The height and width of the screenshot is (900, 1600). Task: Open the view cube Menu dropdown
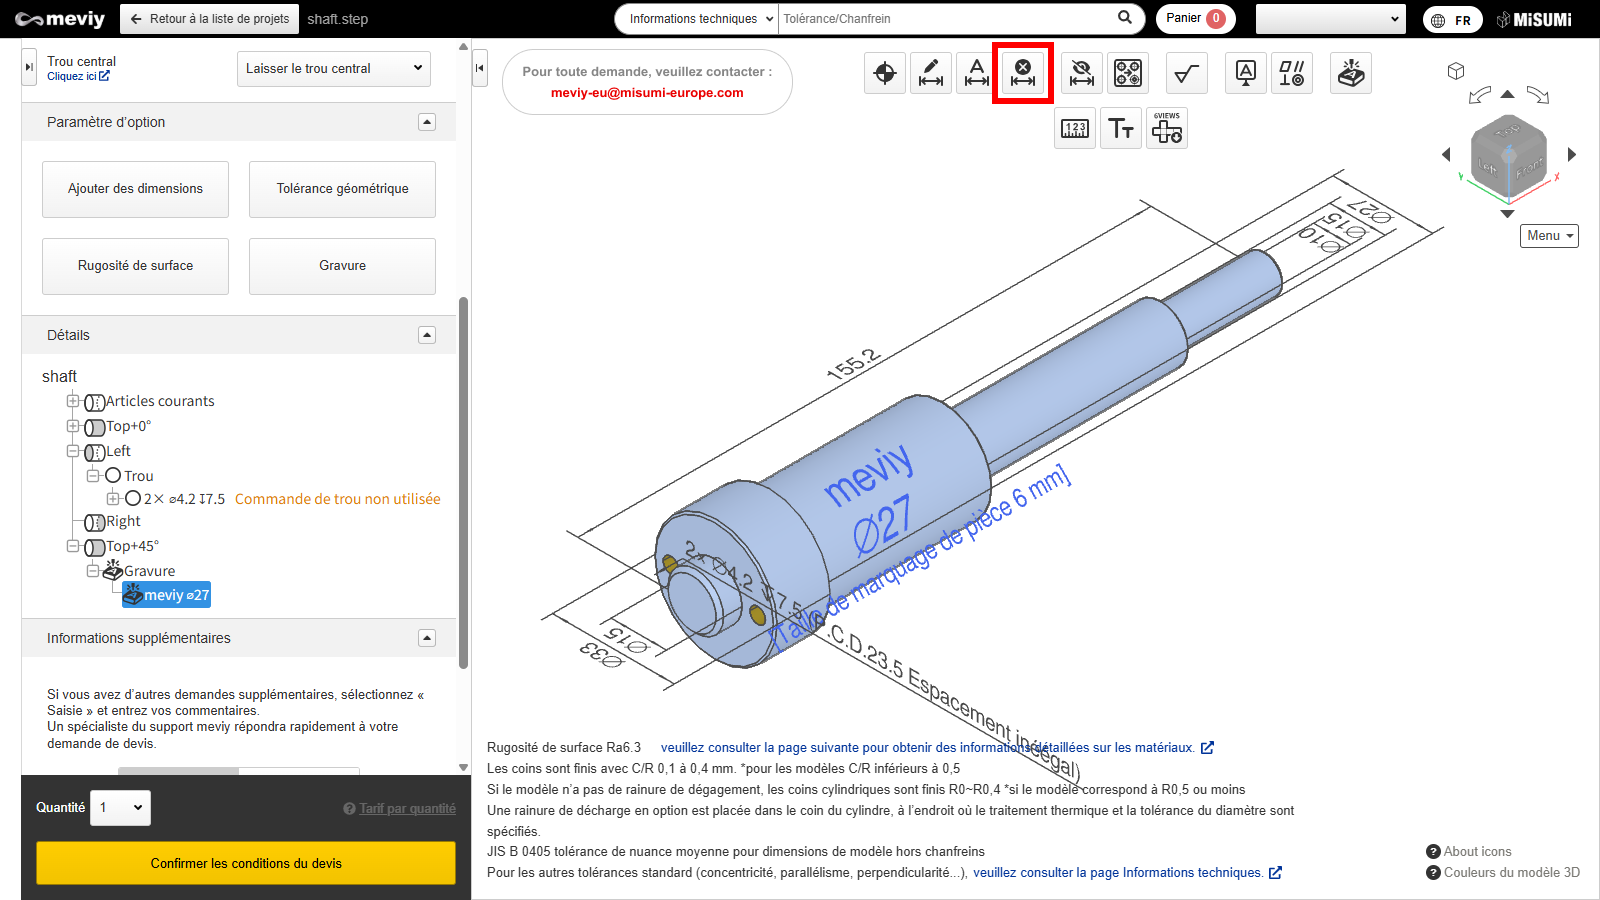tap(1549, 236)
